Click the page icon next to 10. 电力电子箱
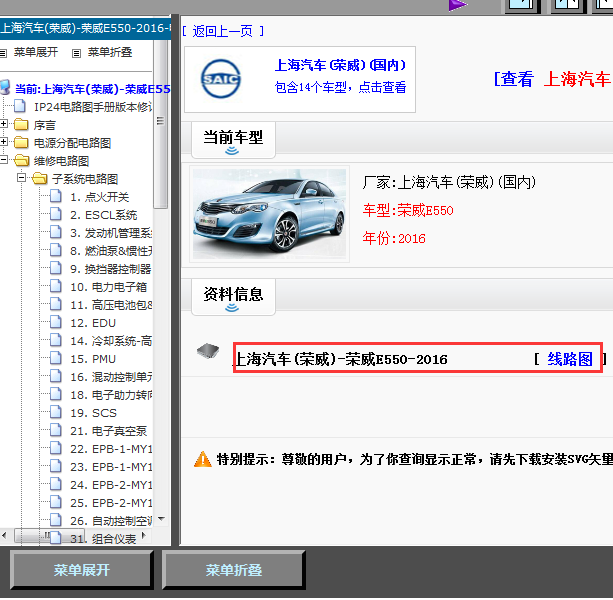Screen dimensions: 613x600 56,286
